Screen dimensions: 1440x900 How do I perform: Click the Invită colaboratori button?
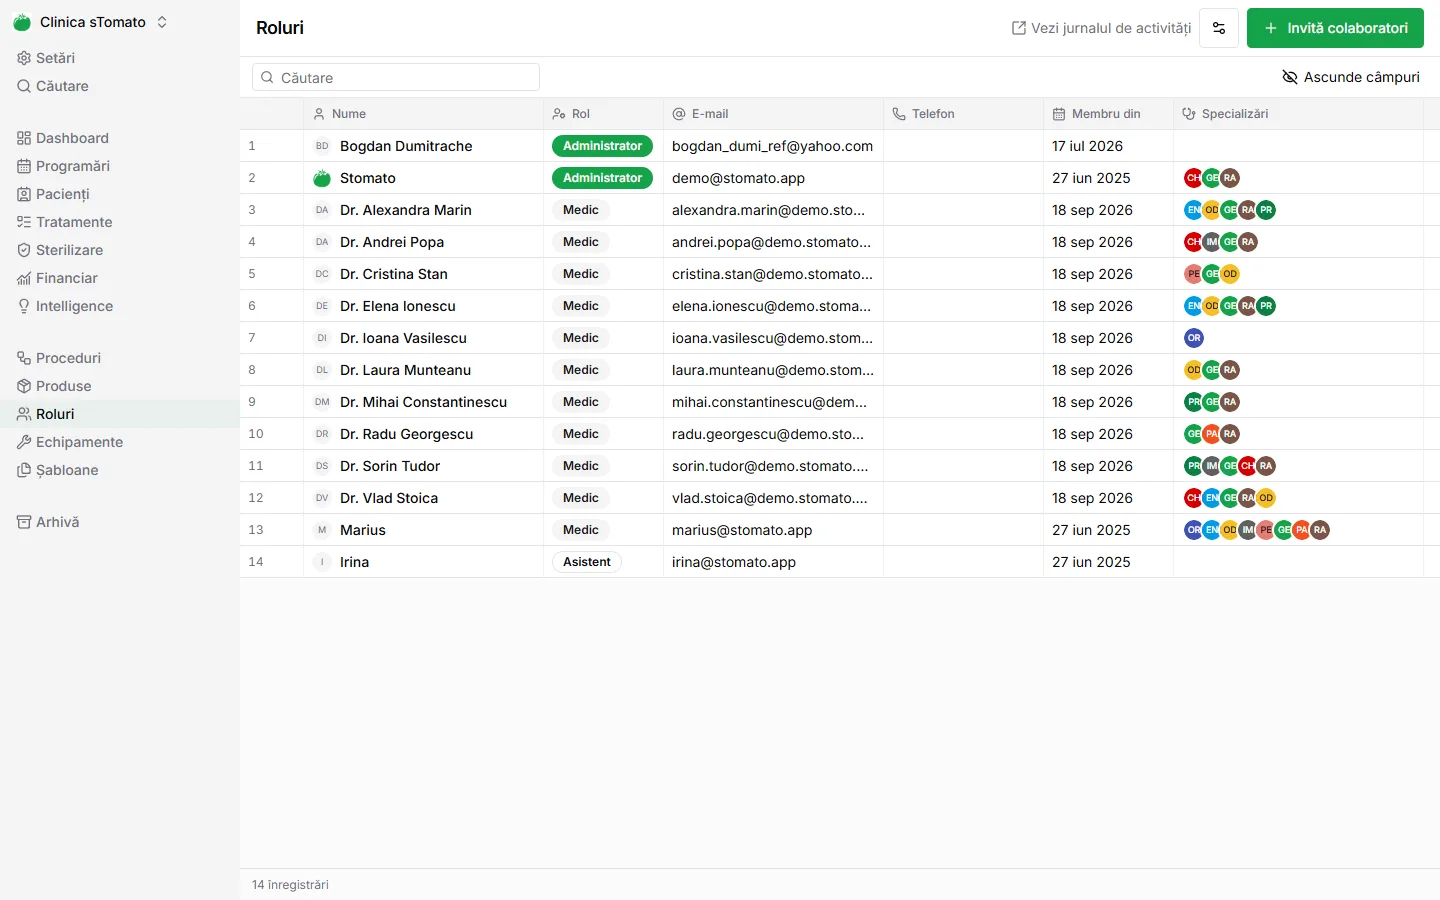click(1335, 28)
